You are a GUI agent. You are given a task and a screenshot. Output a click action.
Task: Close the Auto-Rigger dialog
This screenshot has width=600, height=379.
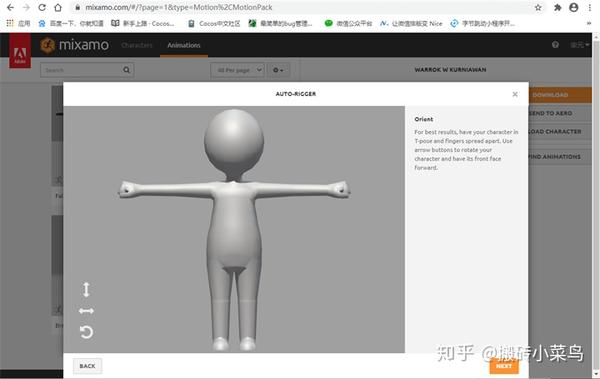(515, 94)
